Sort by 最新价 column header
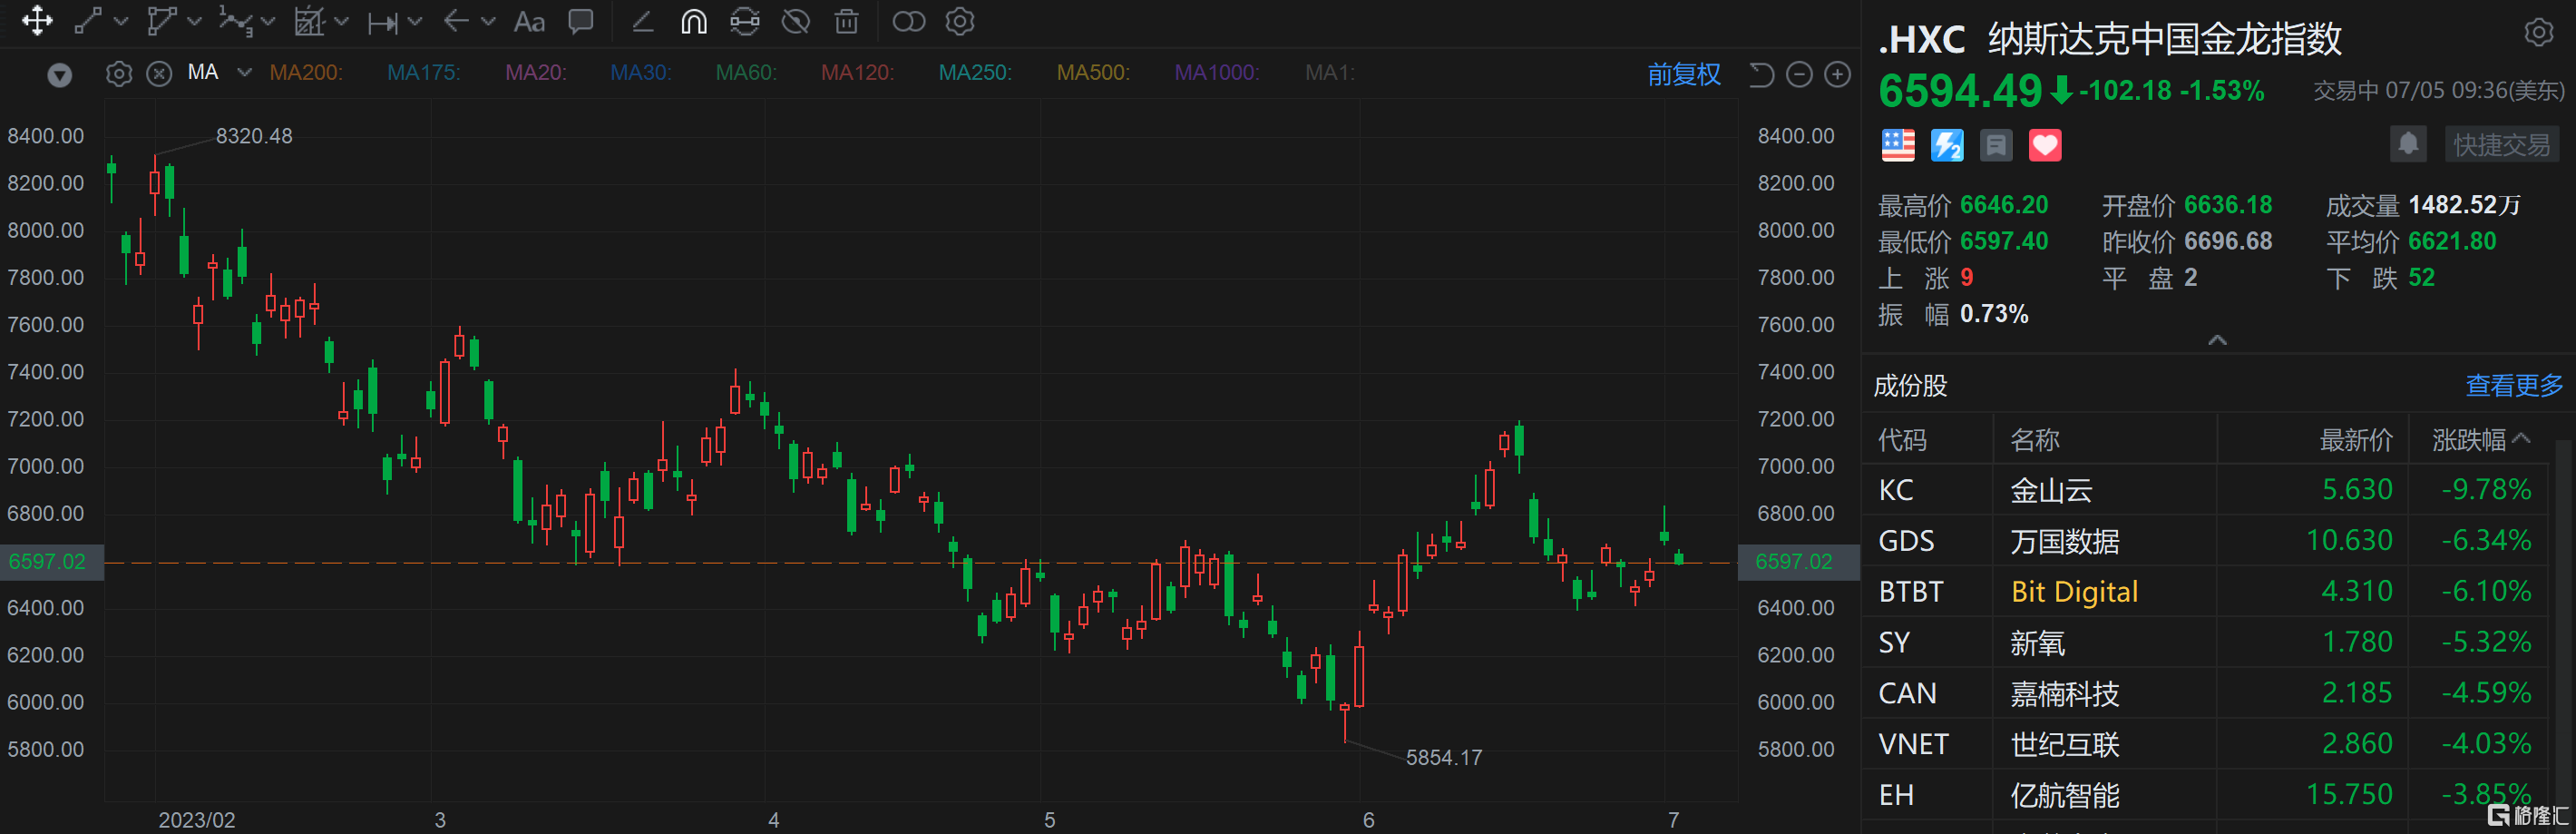Screen dimensions: 2576x834 (2356, 440)
